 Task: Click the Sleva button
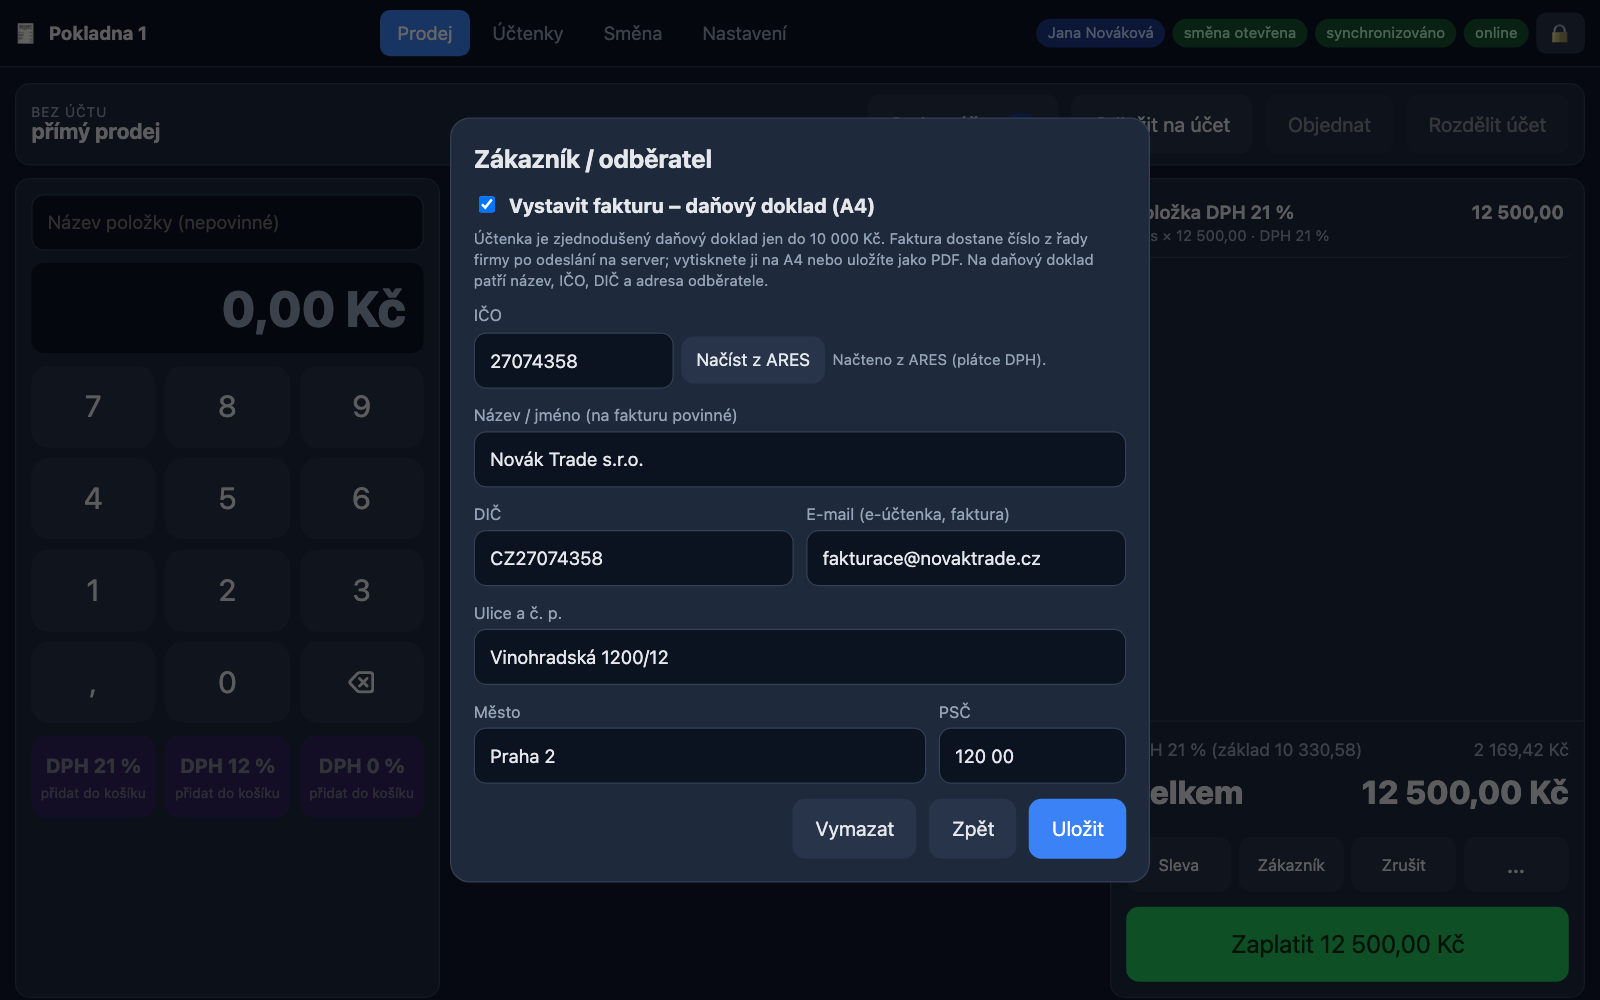tap(1178, 865)
